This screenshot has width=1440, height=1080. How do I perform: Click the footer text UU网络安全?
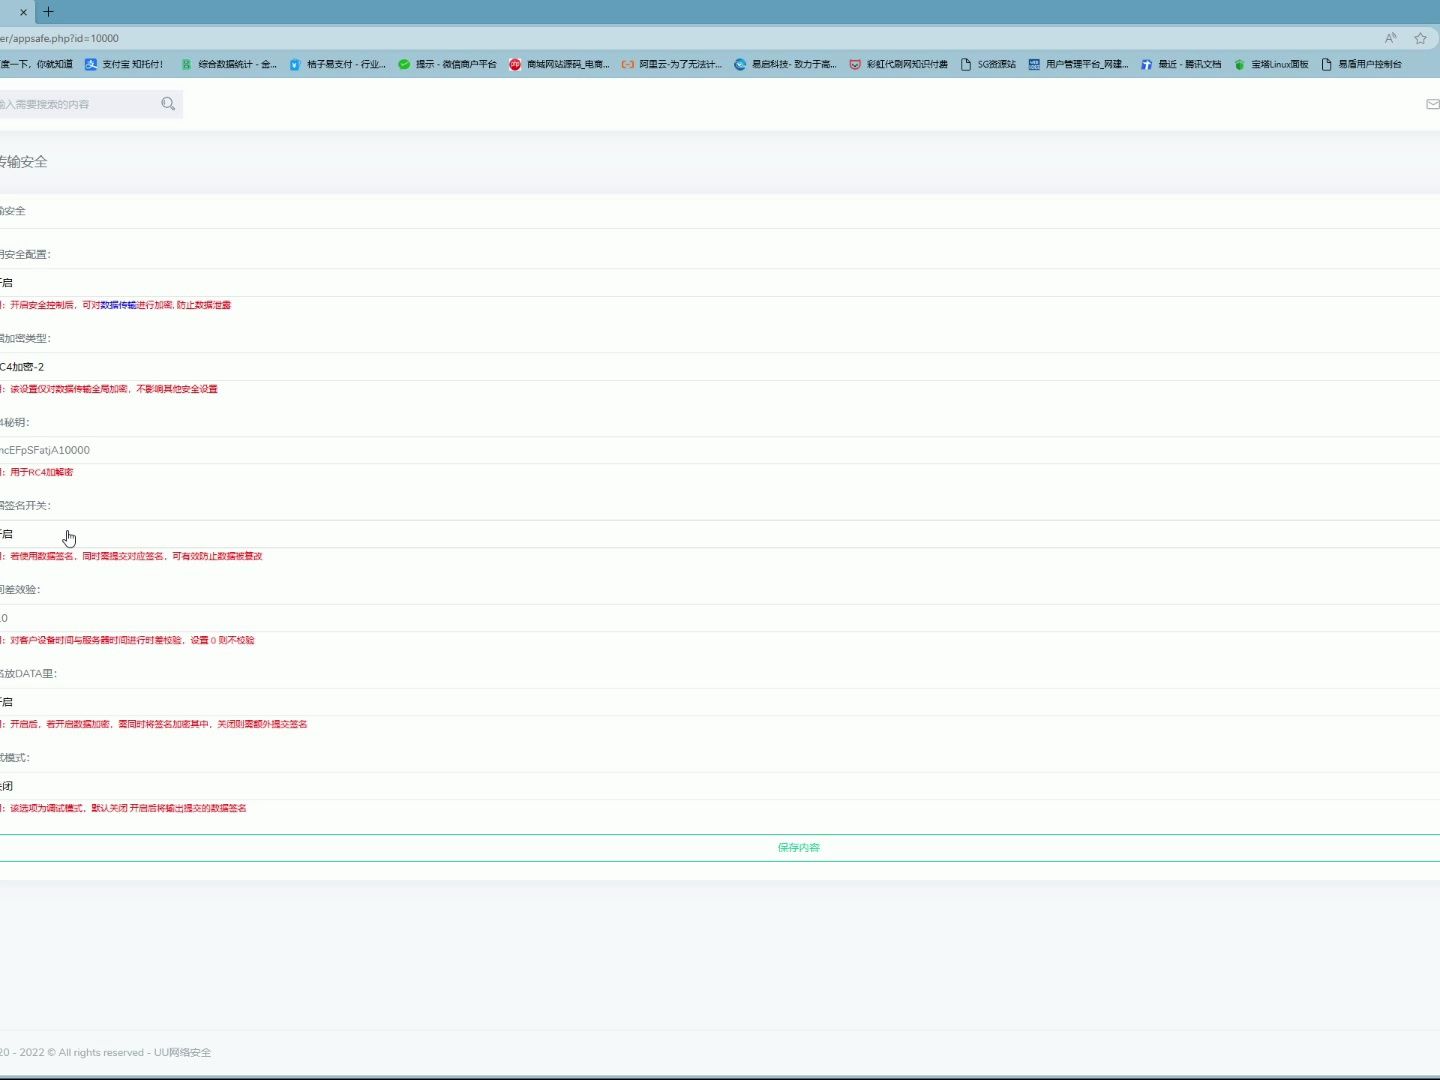[182, 1052]
